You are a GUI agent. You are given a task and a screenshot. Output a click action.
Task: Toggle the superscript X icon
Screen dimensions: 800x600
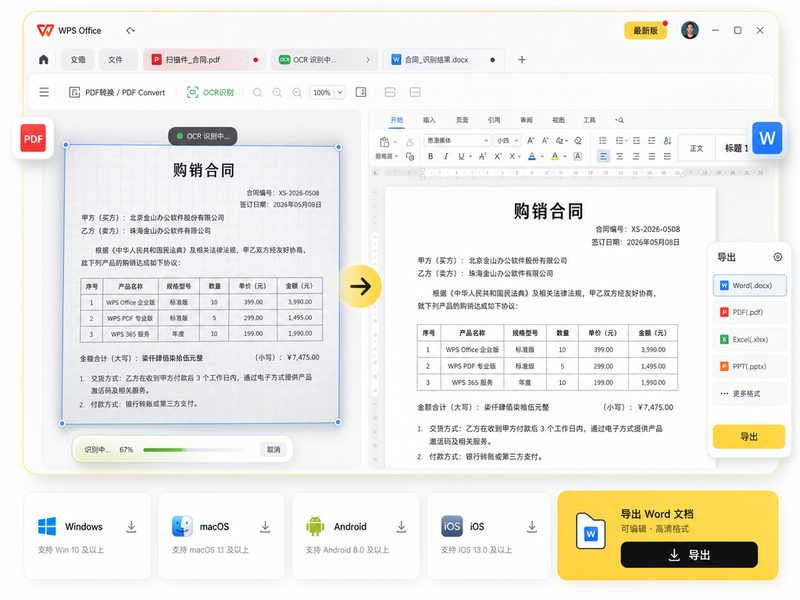(497, 156)
